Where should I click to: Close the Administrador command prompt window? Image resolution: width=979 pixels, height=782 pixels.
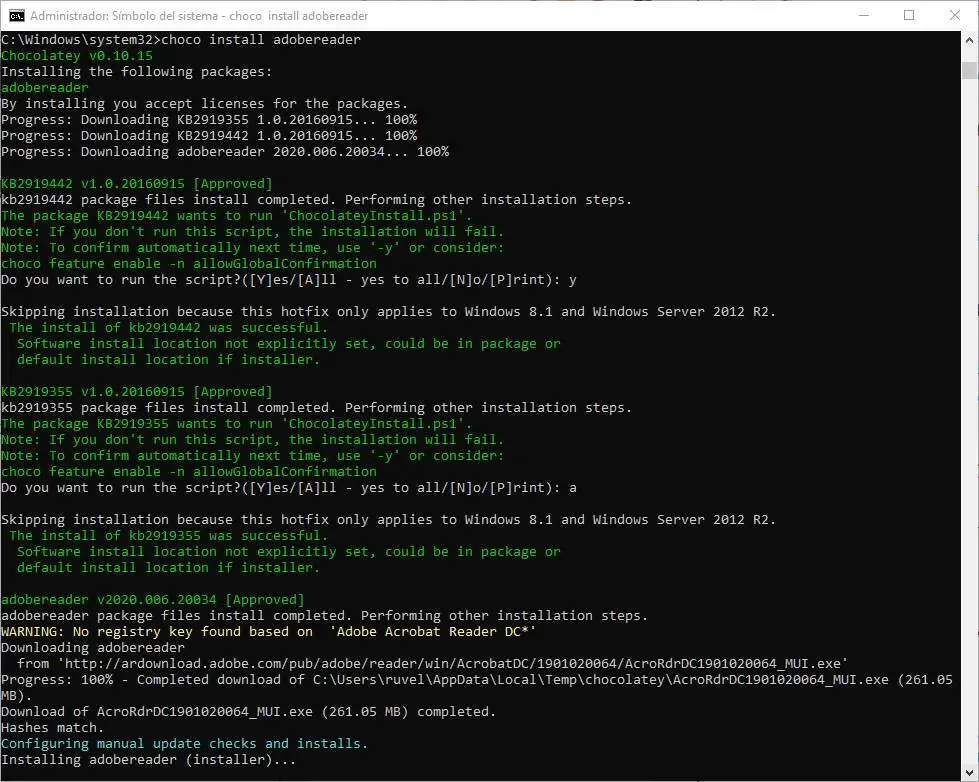tap(955, 16)
